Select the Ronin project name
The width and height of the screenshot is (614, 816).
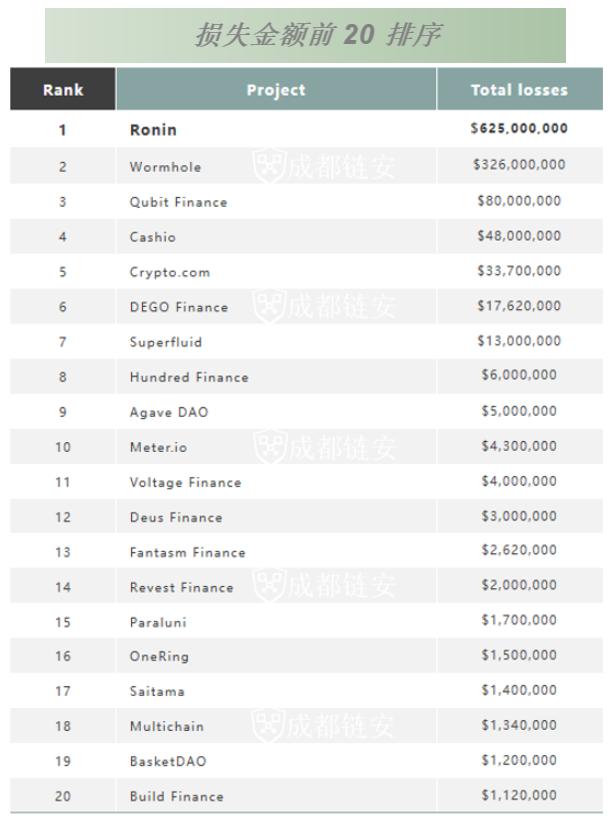[x=153, y=129]
